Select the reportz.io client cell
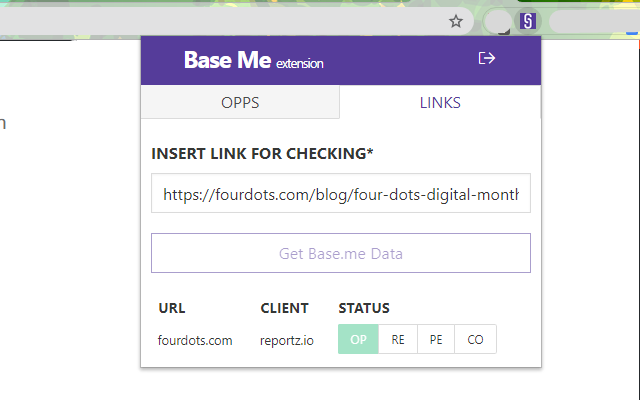Screen dimensions: 640x400 (x=287, y=340)
